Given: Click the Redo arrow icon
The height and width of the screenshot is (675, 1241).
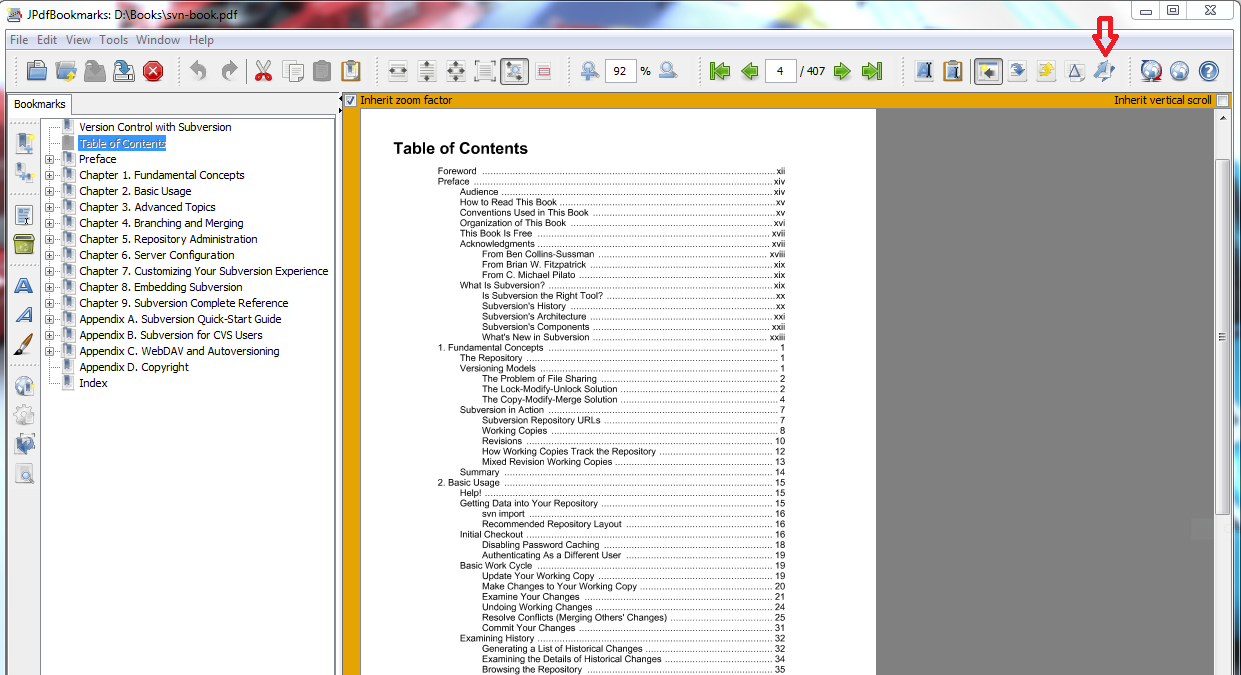Looking at the screenshot, I should (229, 71).
